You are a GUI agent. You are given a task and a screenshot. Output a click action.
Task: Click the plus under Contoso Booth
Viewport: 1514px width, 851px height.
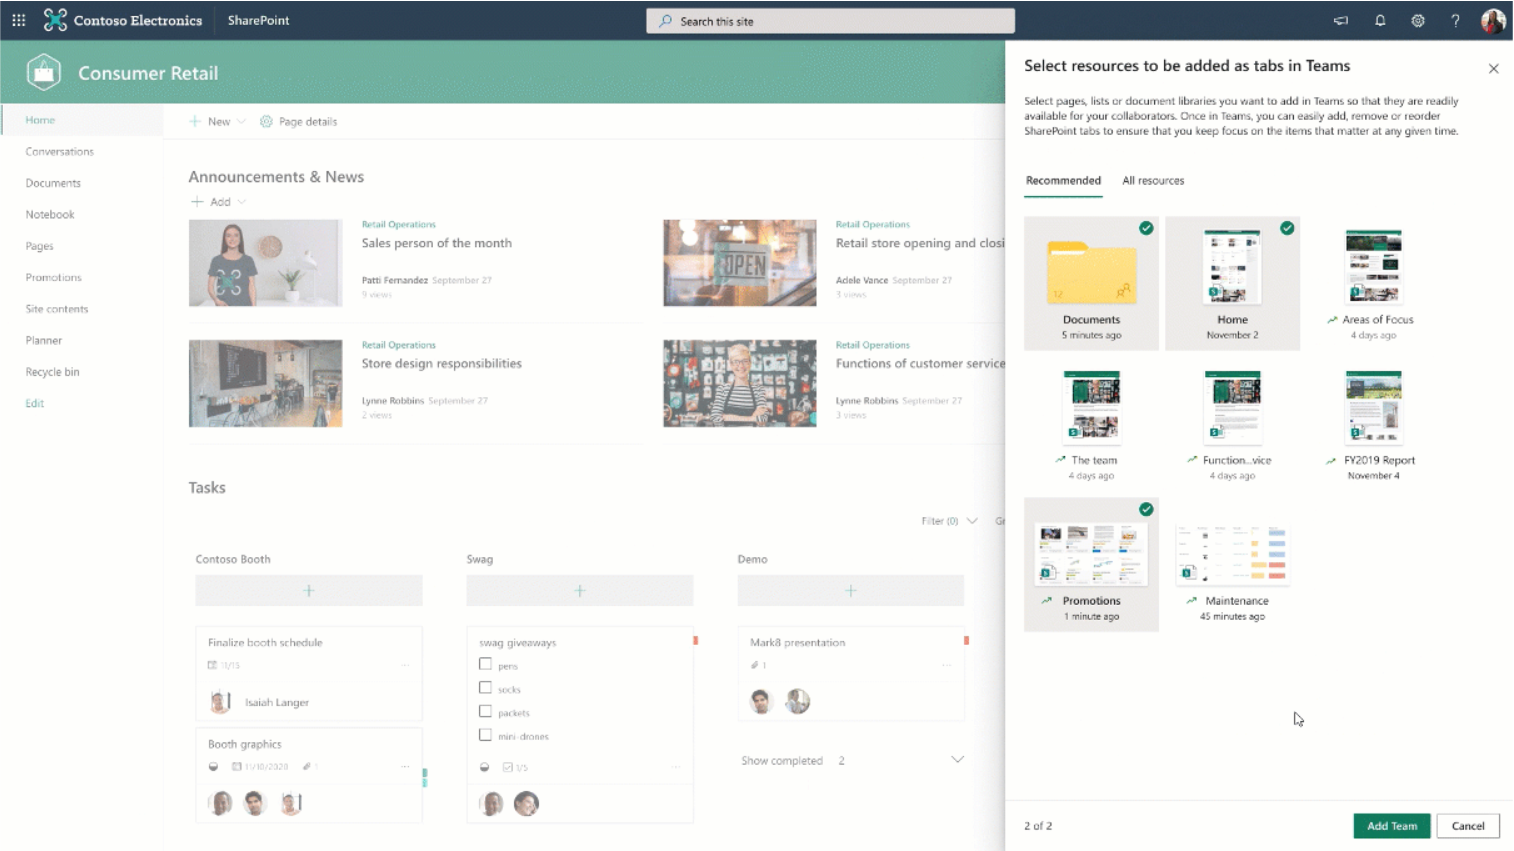click(309, 591)
